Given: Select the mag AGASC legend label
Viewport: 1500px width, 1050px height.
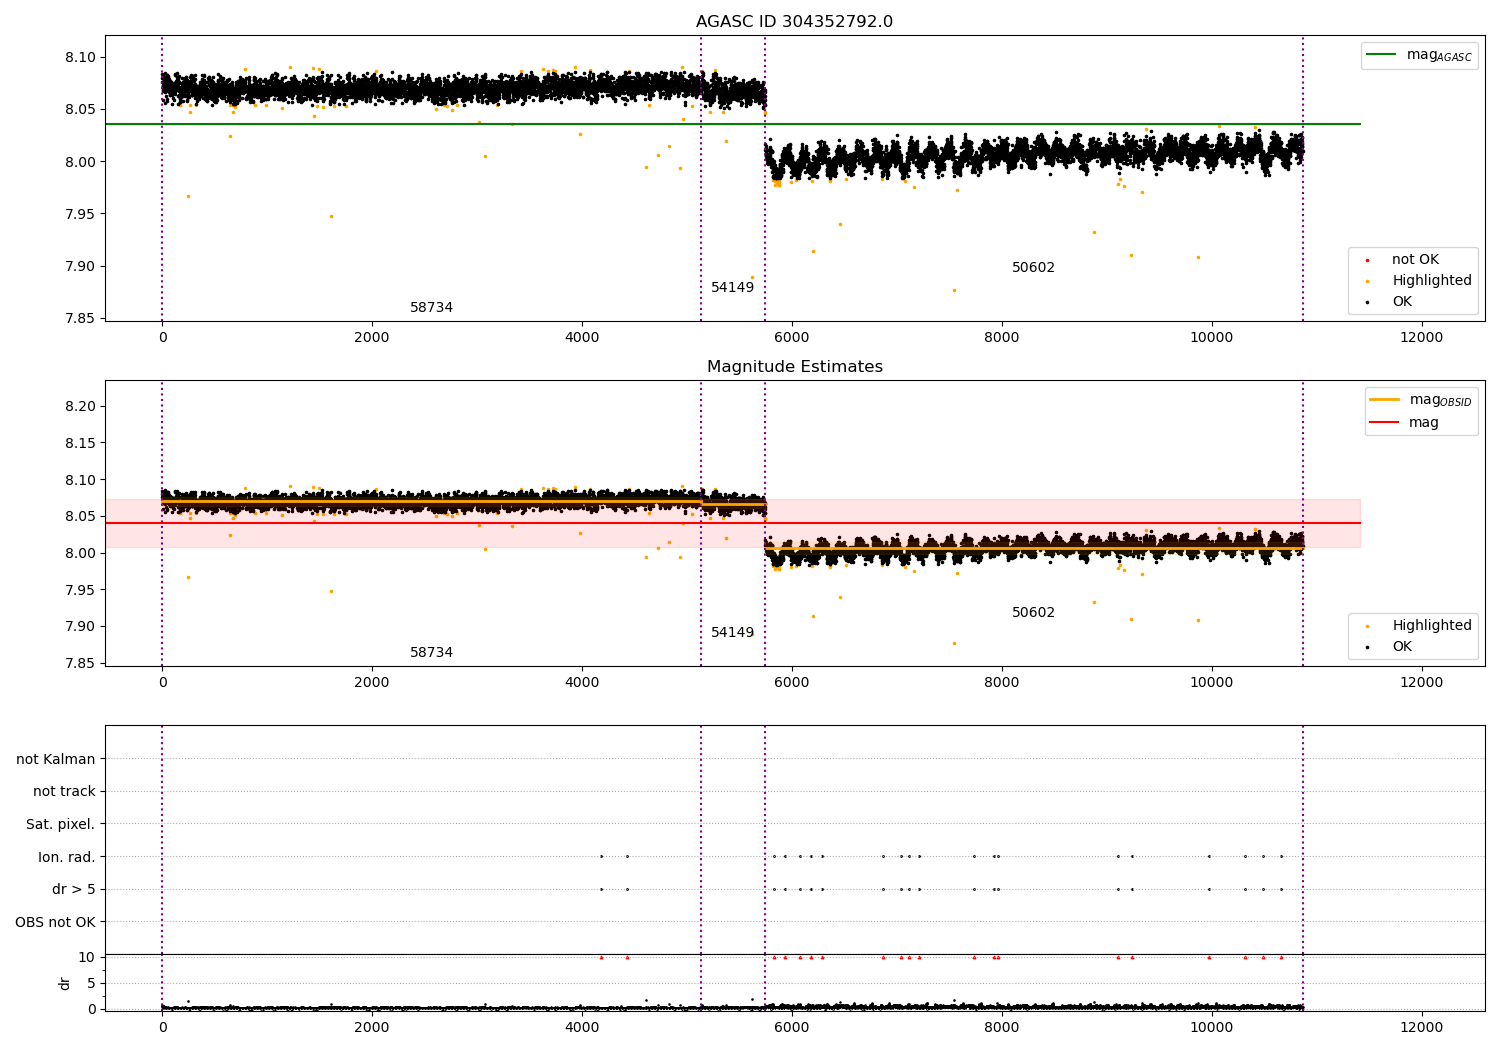Looking at the screenshot, I should (1439, 55).
